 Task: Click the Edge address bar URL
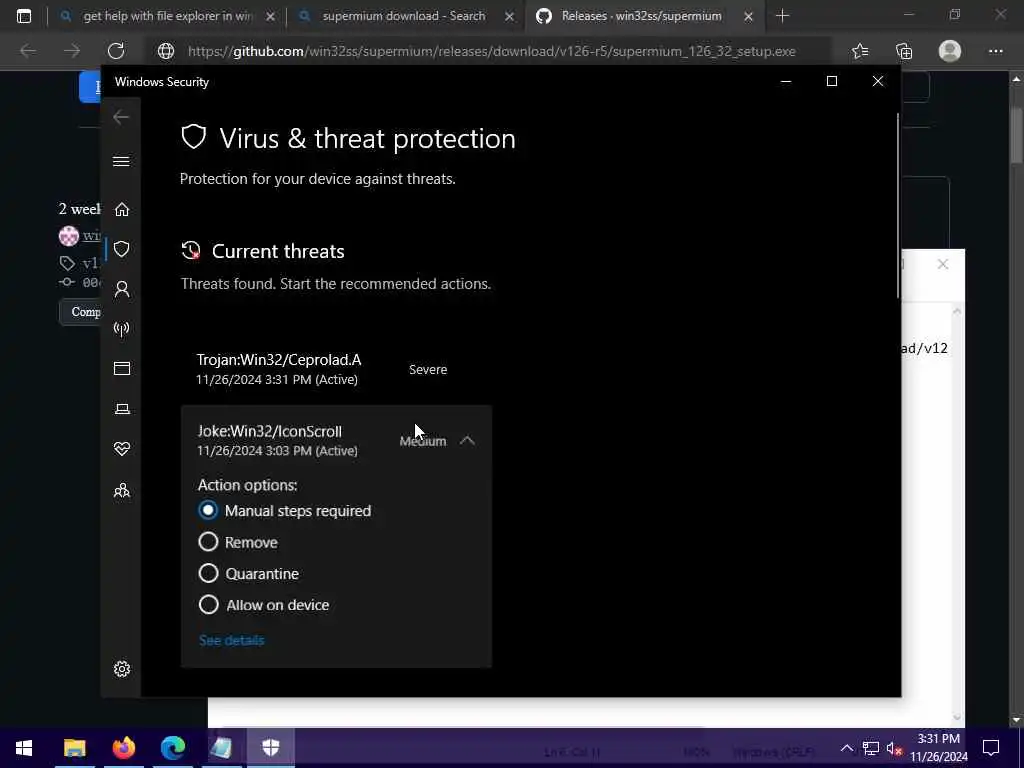[491, 51]
